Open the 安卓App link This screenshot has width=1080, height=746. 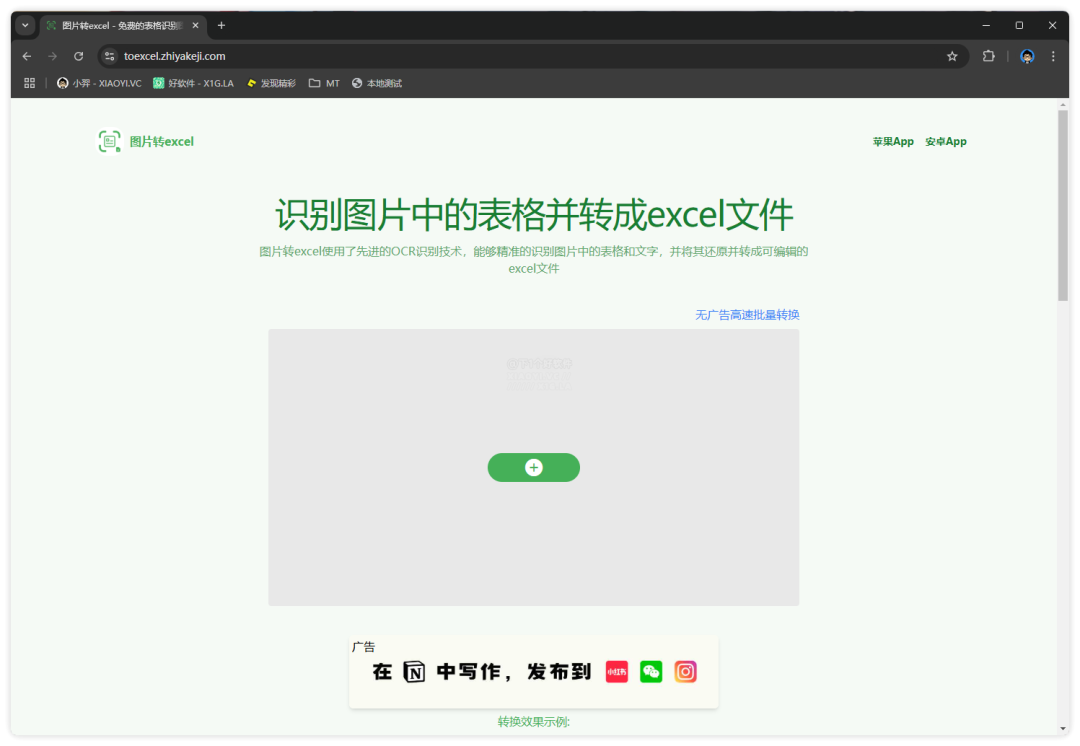tap(946, 141)
